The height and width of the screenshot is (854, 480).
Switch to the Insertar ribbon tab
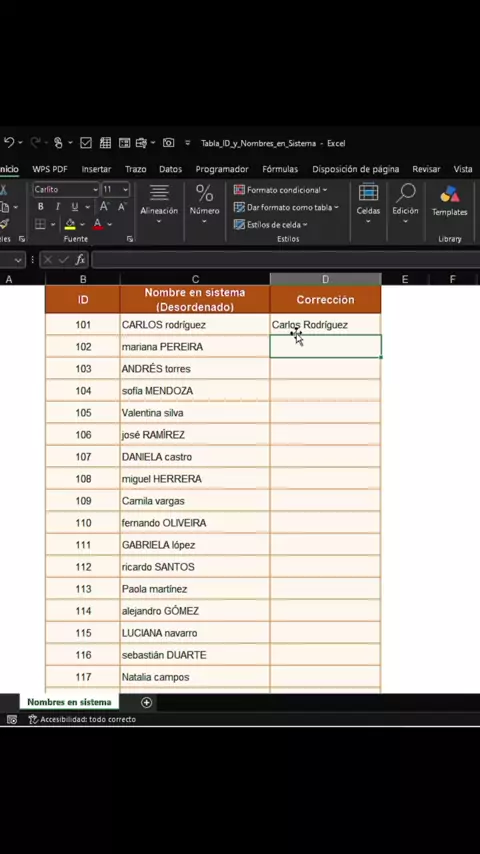tap(96, 169)
